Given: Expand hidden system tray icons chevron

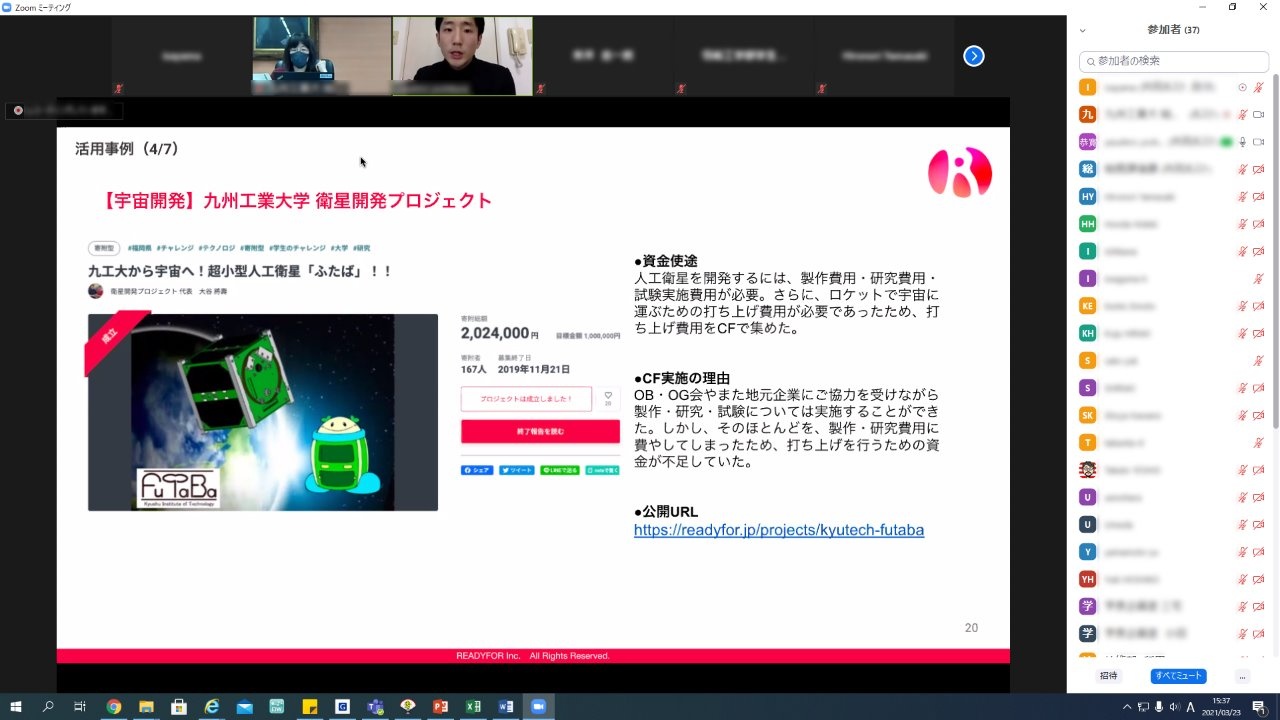Looking at the screenshot, I should click(x=1127, y=706).
